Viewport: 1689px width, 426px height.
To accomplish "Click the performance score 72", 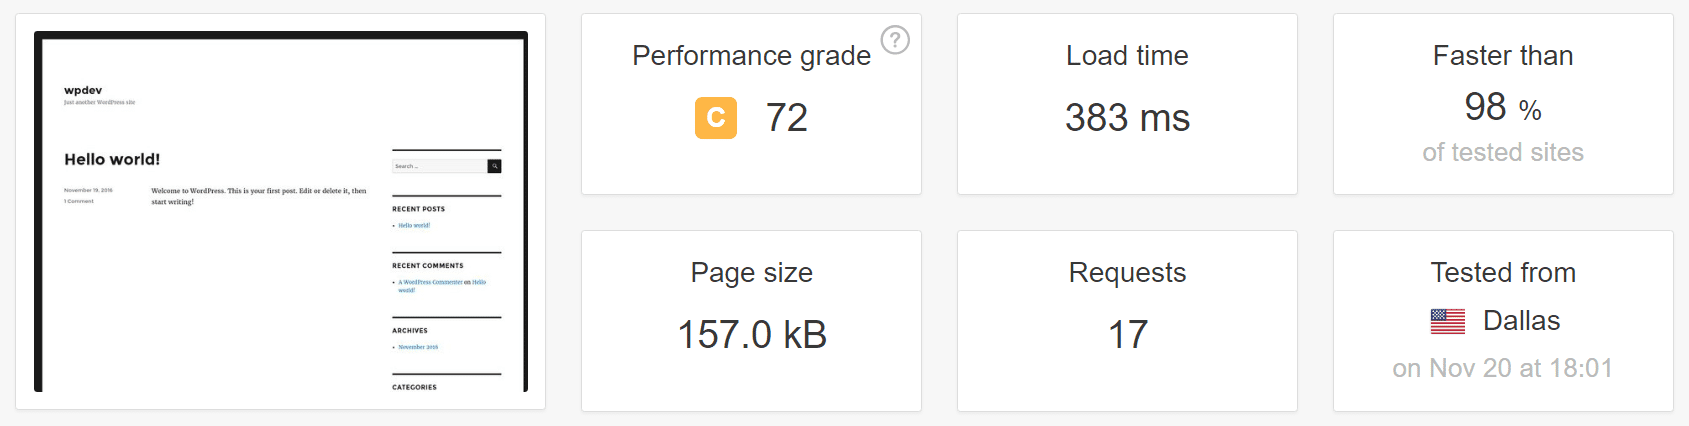I will pyautogui.click(x=786, y=118).
